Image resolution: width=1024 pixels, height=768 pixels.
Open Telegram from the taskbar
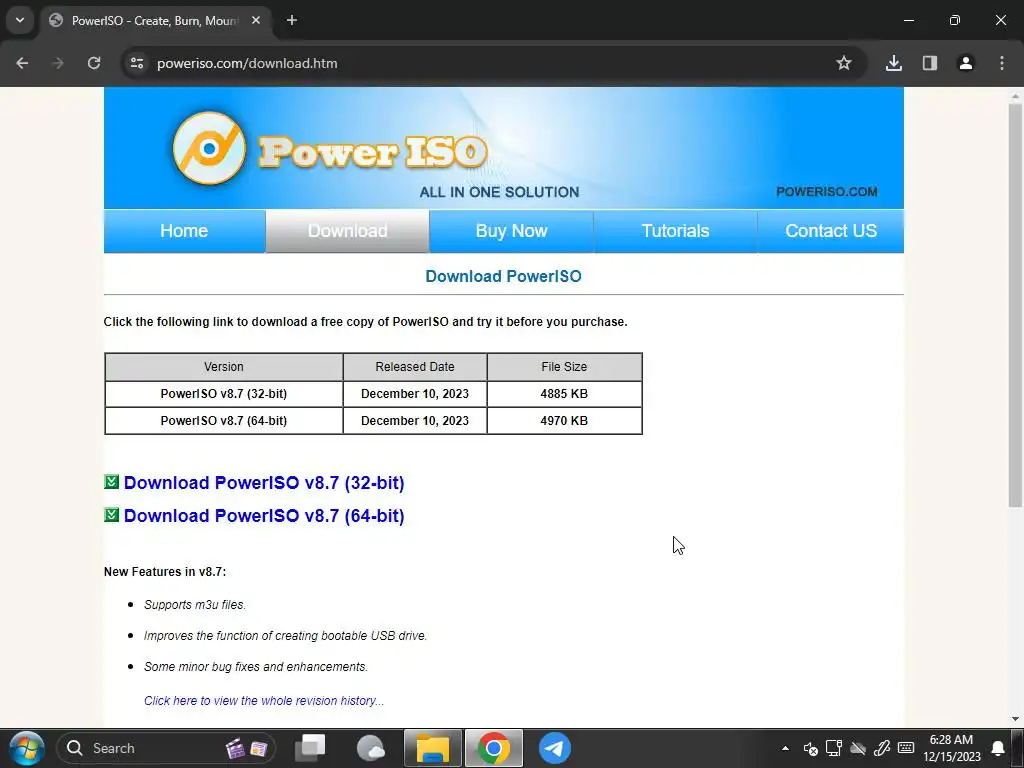point(554,748)
